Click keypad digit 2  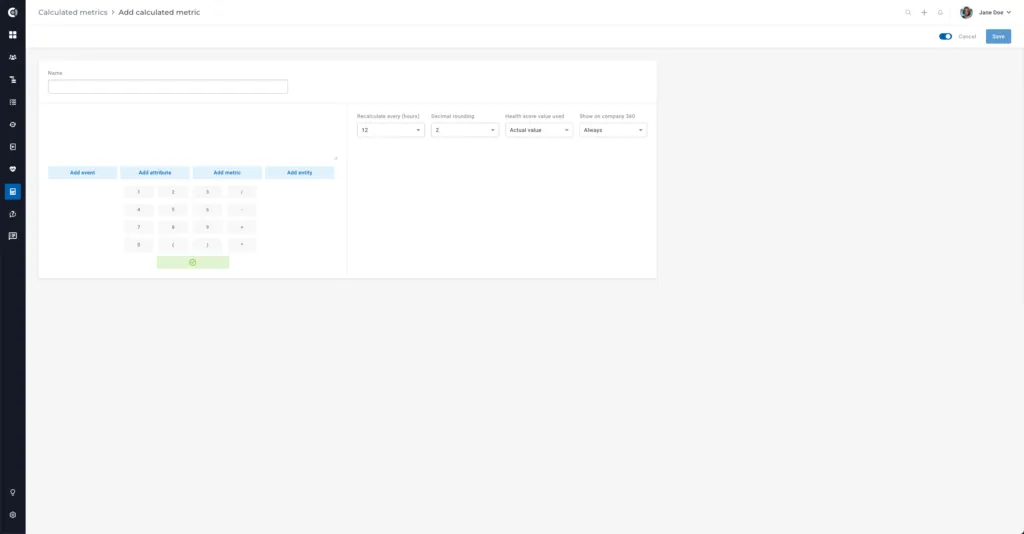tap(173, 192)
